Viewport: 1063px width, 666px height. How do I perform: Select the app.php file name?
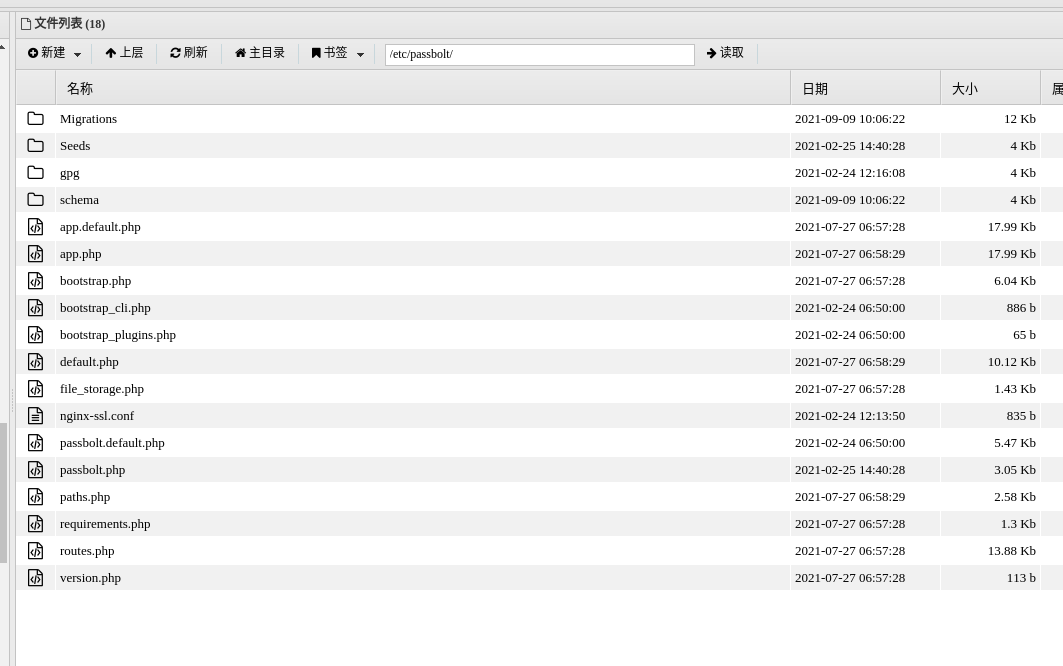tap(81, 254)
